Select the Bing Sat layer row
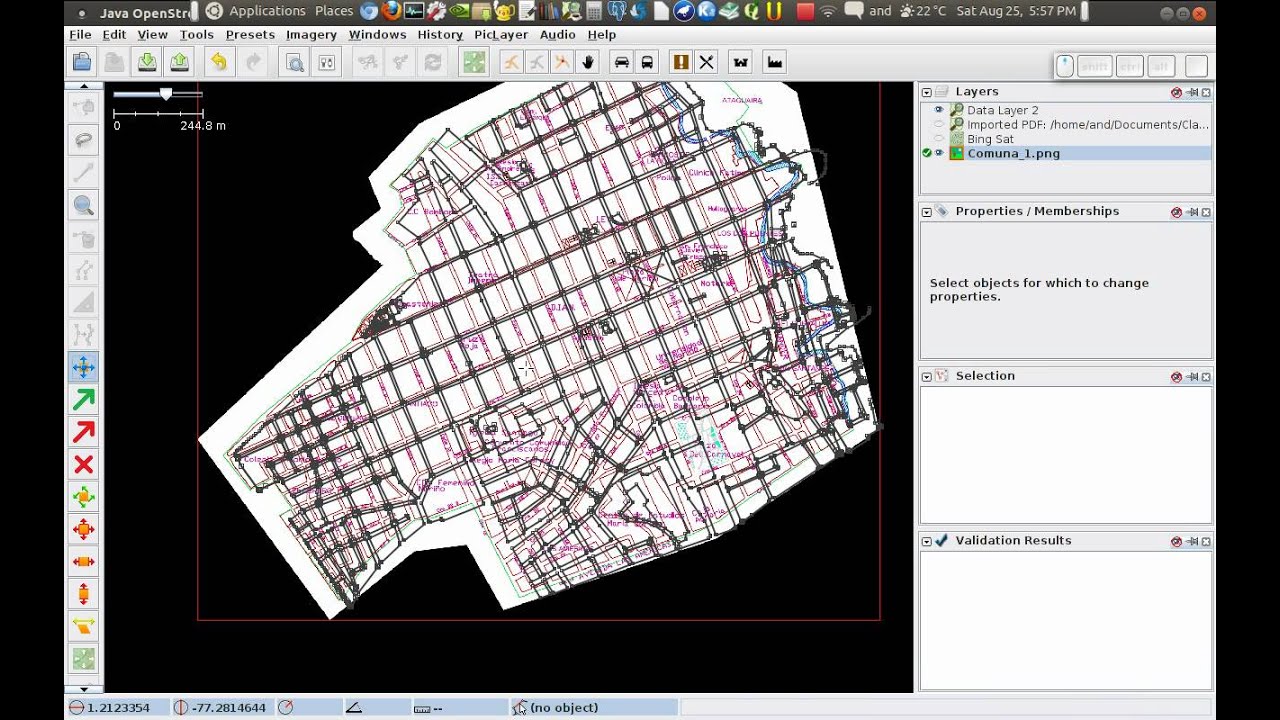The width and height of the screenshot is (1280, 720). tap(1065, 139)
